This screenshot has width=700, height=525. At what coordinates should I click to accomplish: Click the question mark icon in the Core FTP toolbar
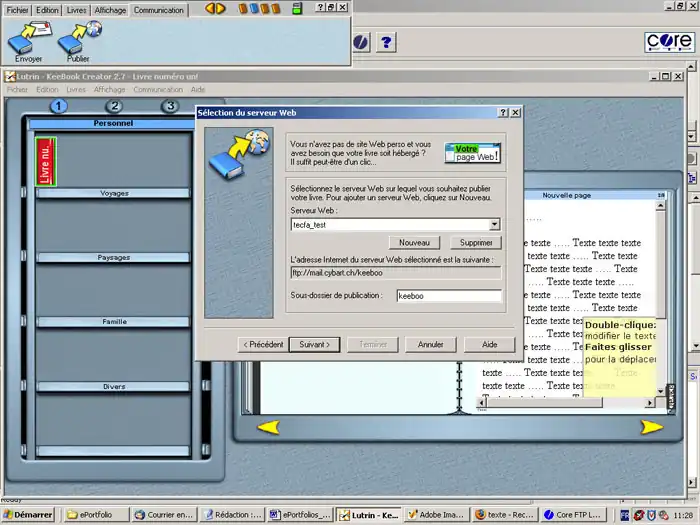(386, 43)
